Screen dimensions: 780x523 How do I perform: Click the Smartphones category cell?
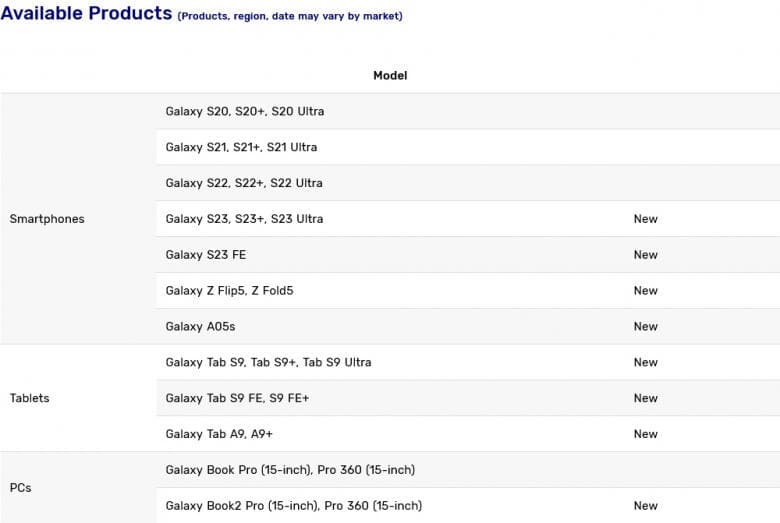click(x=47, y=219)
